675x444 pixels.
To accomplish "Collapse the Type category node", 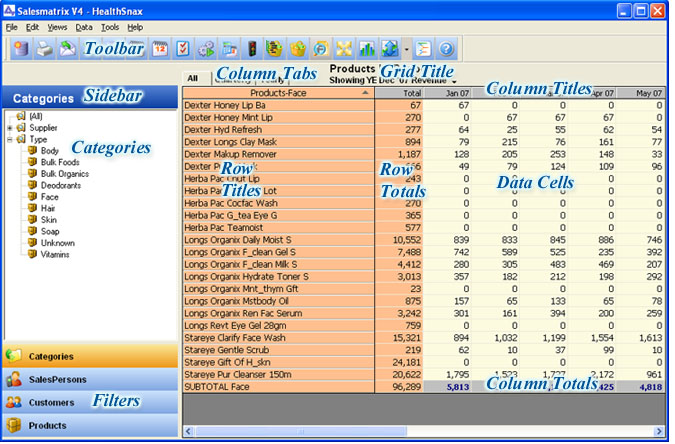I will (x=9, y=140).
